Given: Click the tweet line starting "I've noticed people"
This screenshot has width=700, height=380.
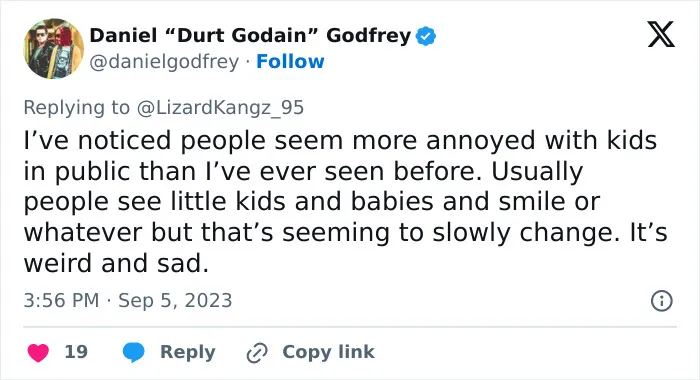Looking at the screenshot, I should 340,141.
